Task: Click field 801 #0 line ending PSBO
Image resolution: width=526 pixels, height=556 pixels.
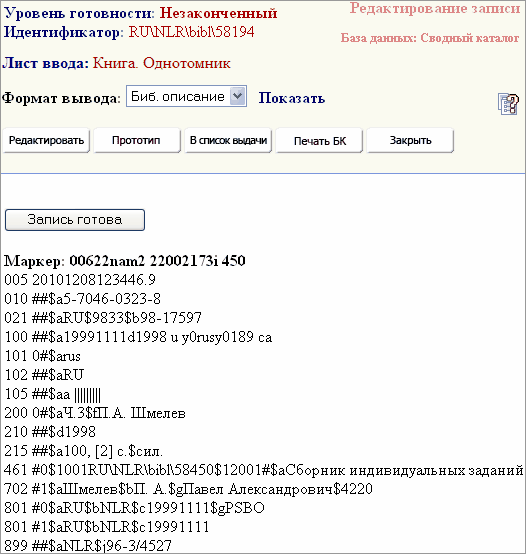Action: (x=134, y=508)
